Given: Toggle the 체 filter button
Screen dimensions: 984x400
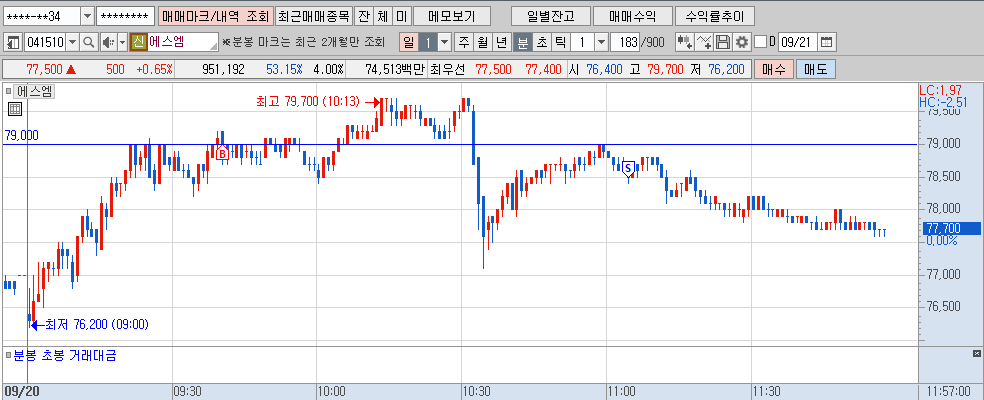Looking at the screenshot, I should tap(383, 16).
